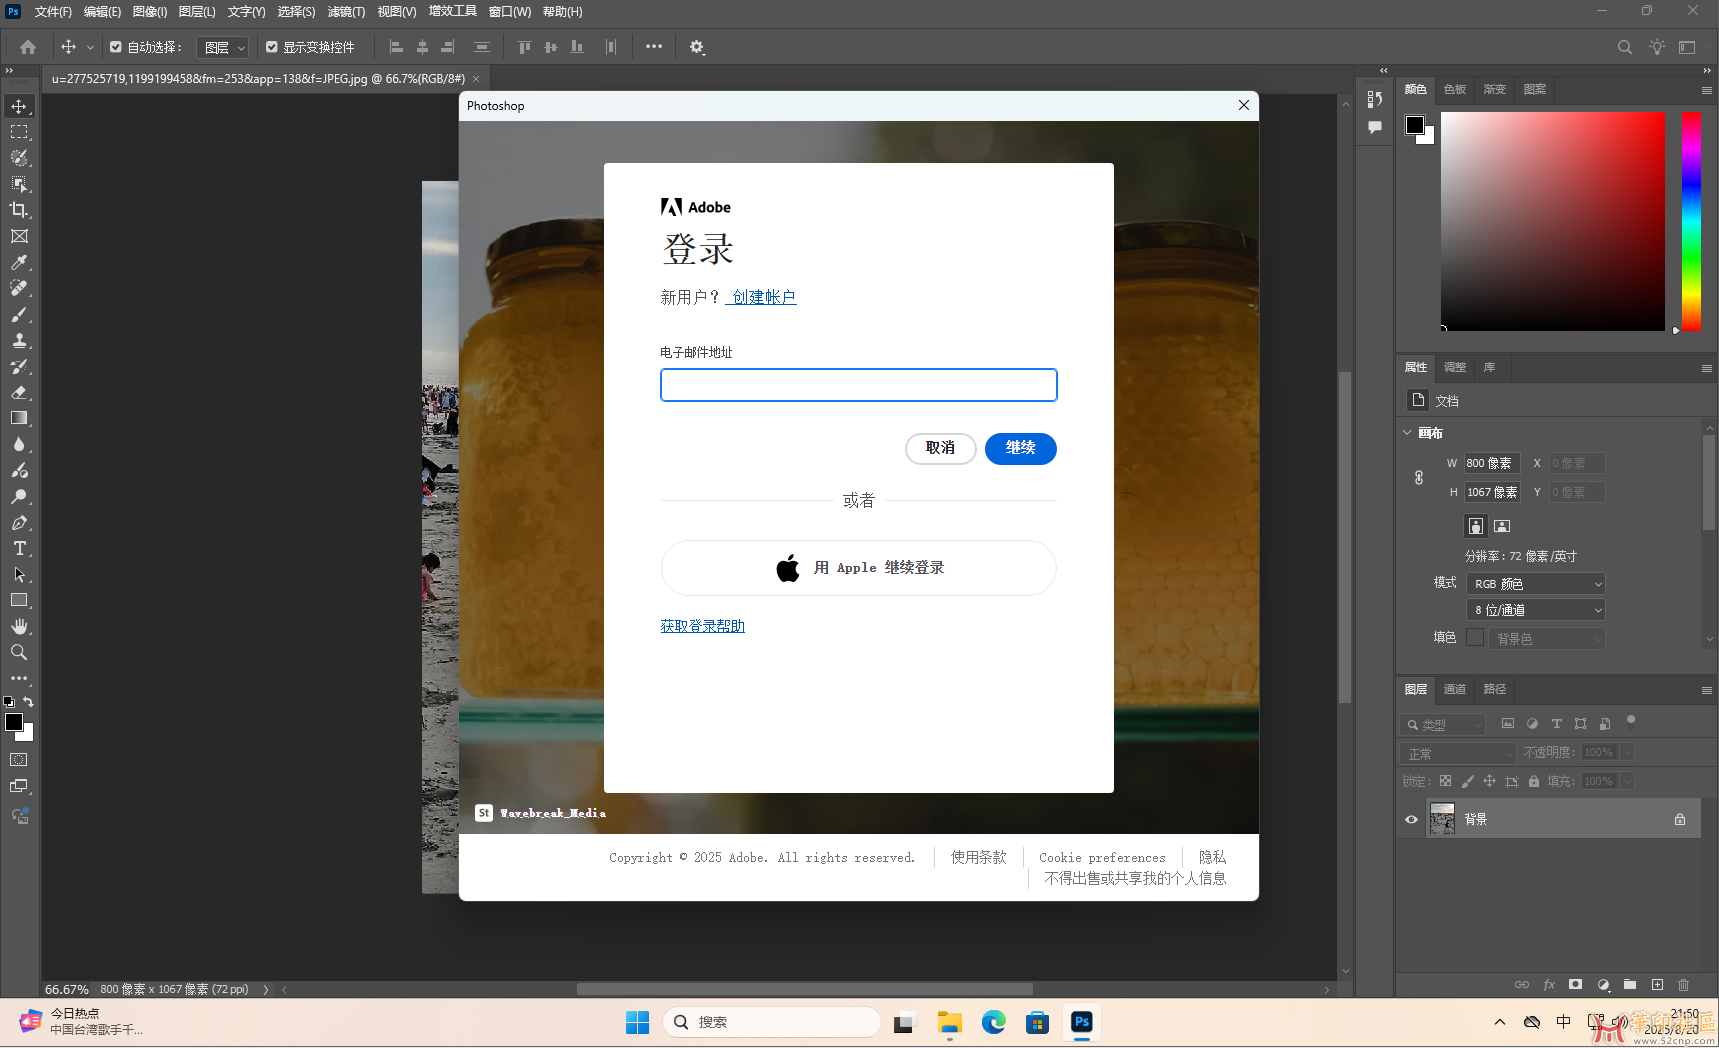Open the 使用条款 link
Viewport: 1719px width, 1048px height.
[x=979, y=857]
